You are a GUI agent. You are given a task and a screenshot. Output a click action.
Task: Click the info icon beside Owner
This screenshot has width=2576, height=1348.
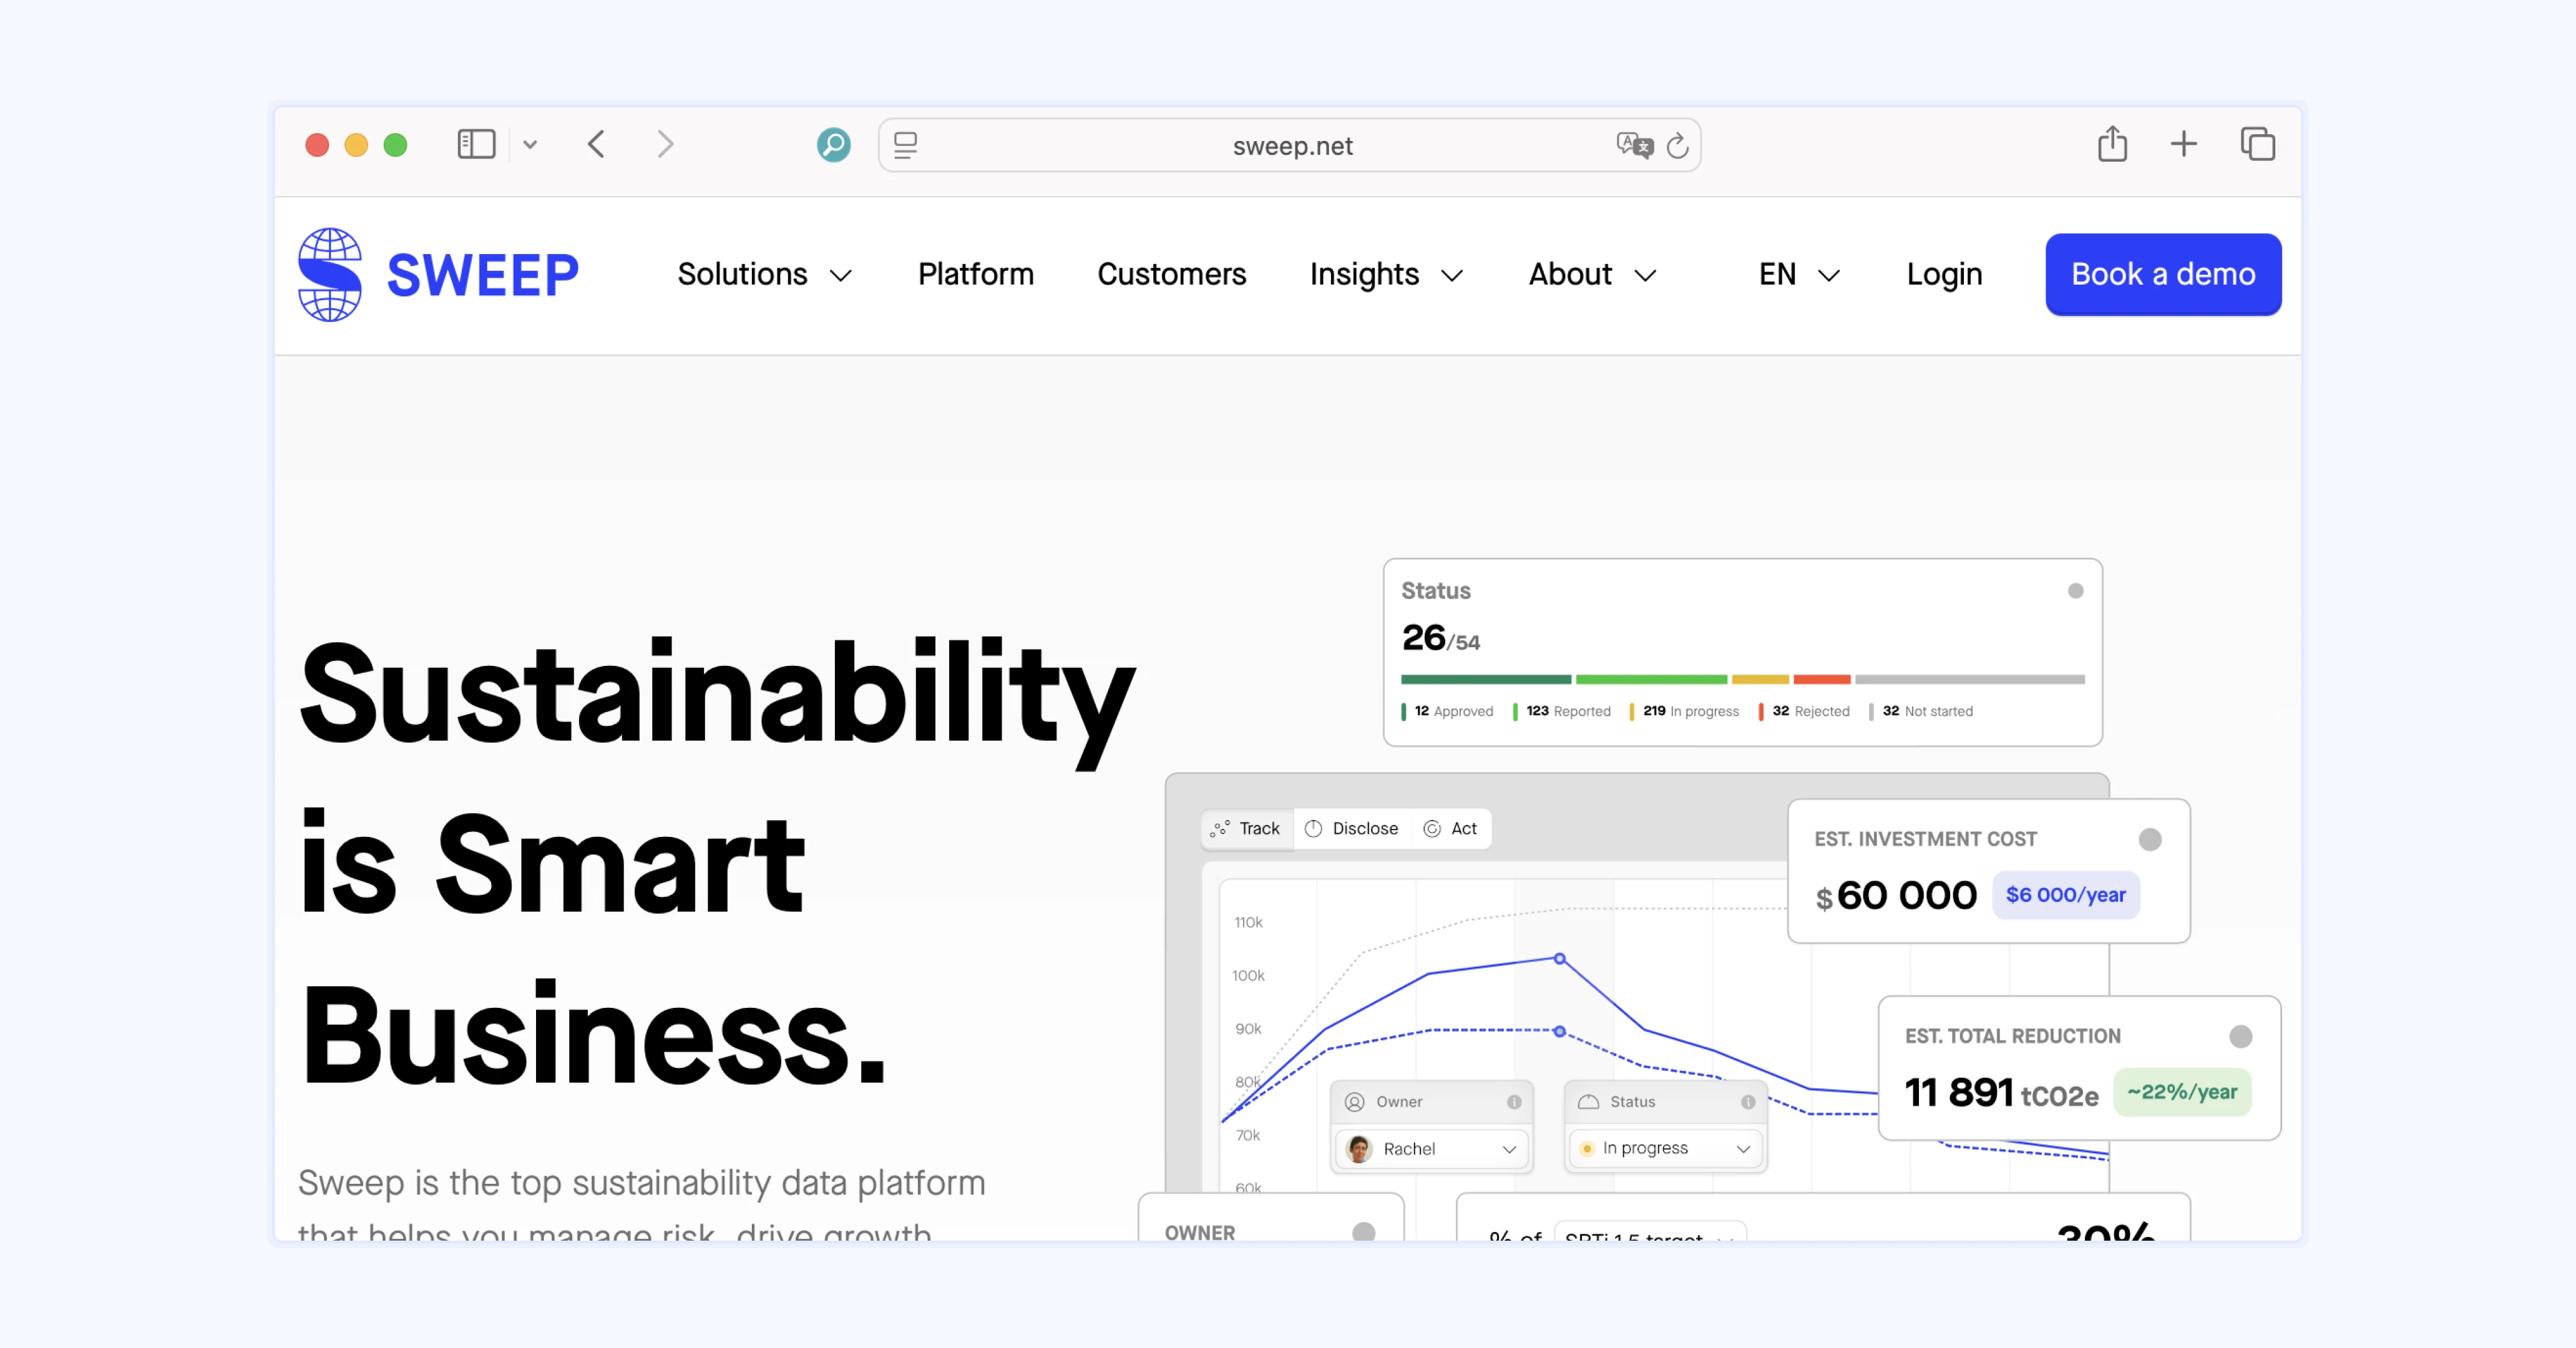tap(1514, 1102)
